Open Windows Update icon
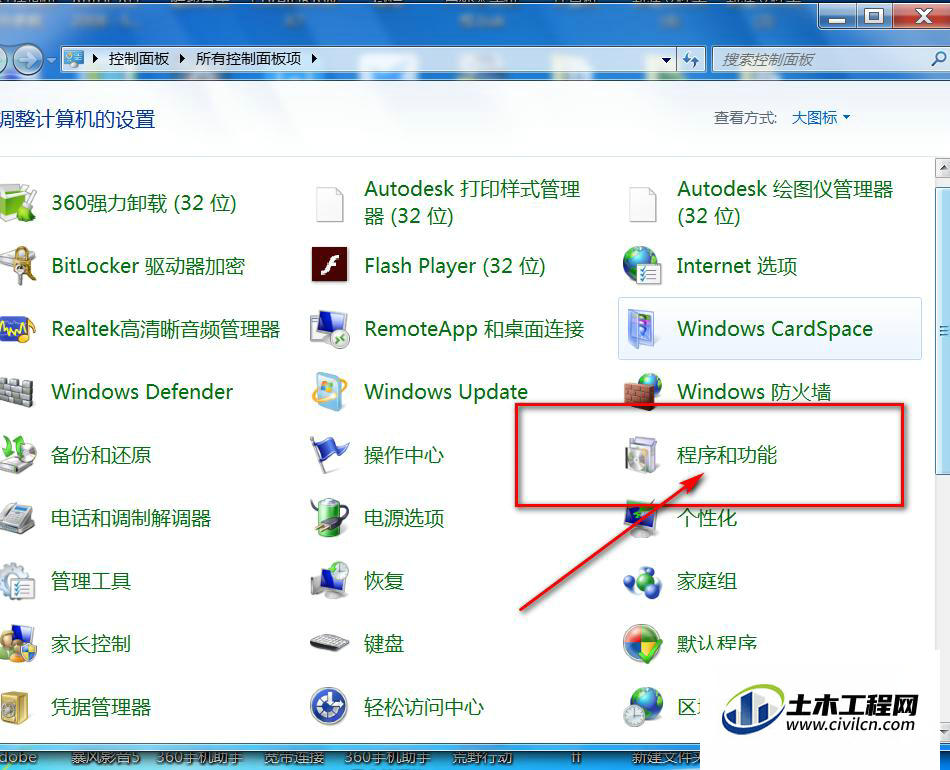Viewport: 950px width, 770px height. point(330,392)
